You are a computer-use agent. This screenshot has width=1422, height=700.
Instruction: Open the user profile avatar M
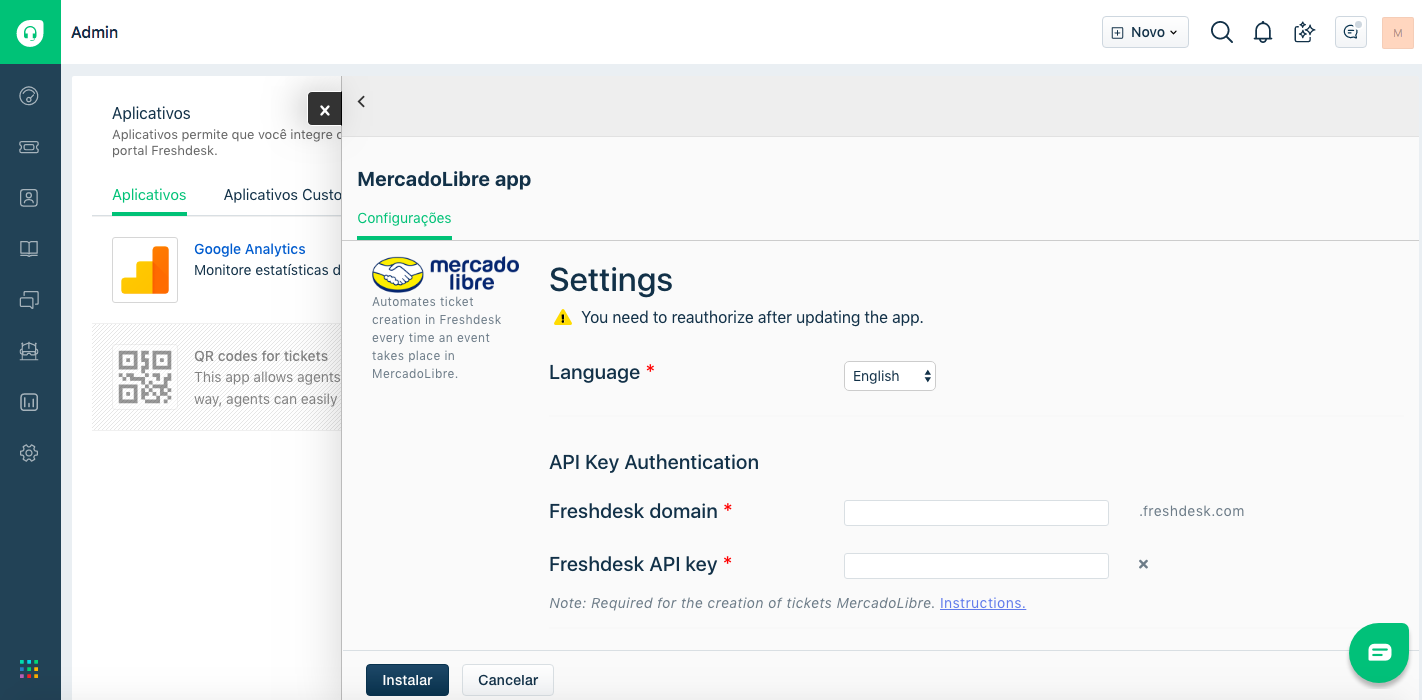pos(1398,32)
